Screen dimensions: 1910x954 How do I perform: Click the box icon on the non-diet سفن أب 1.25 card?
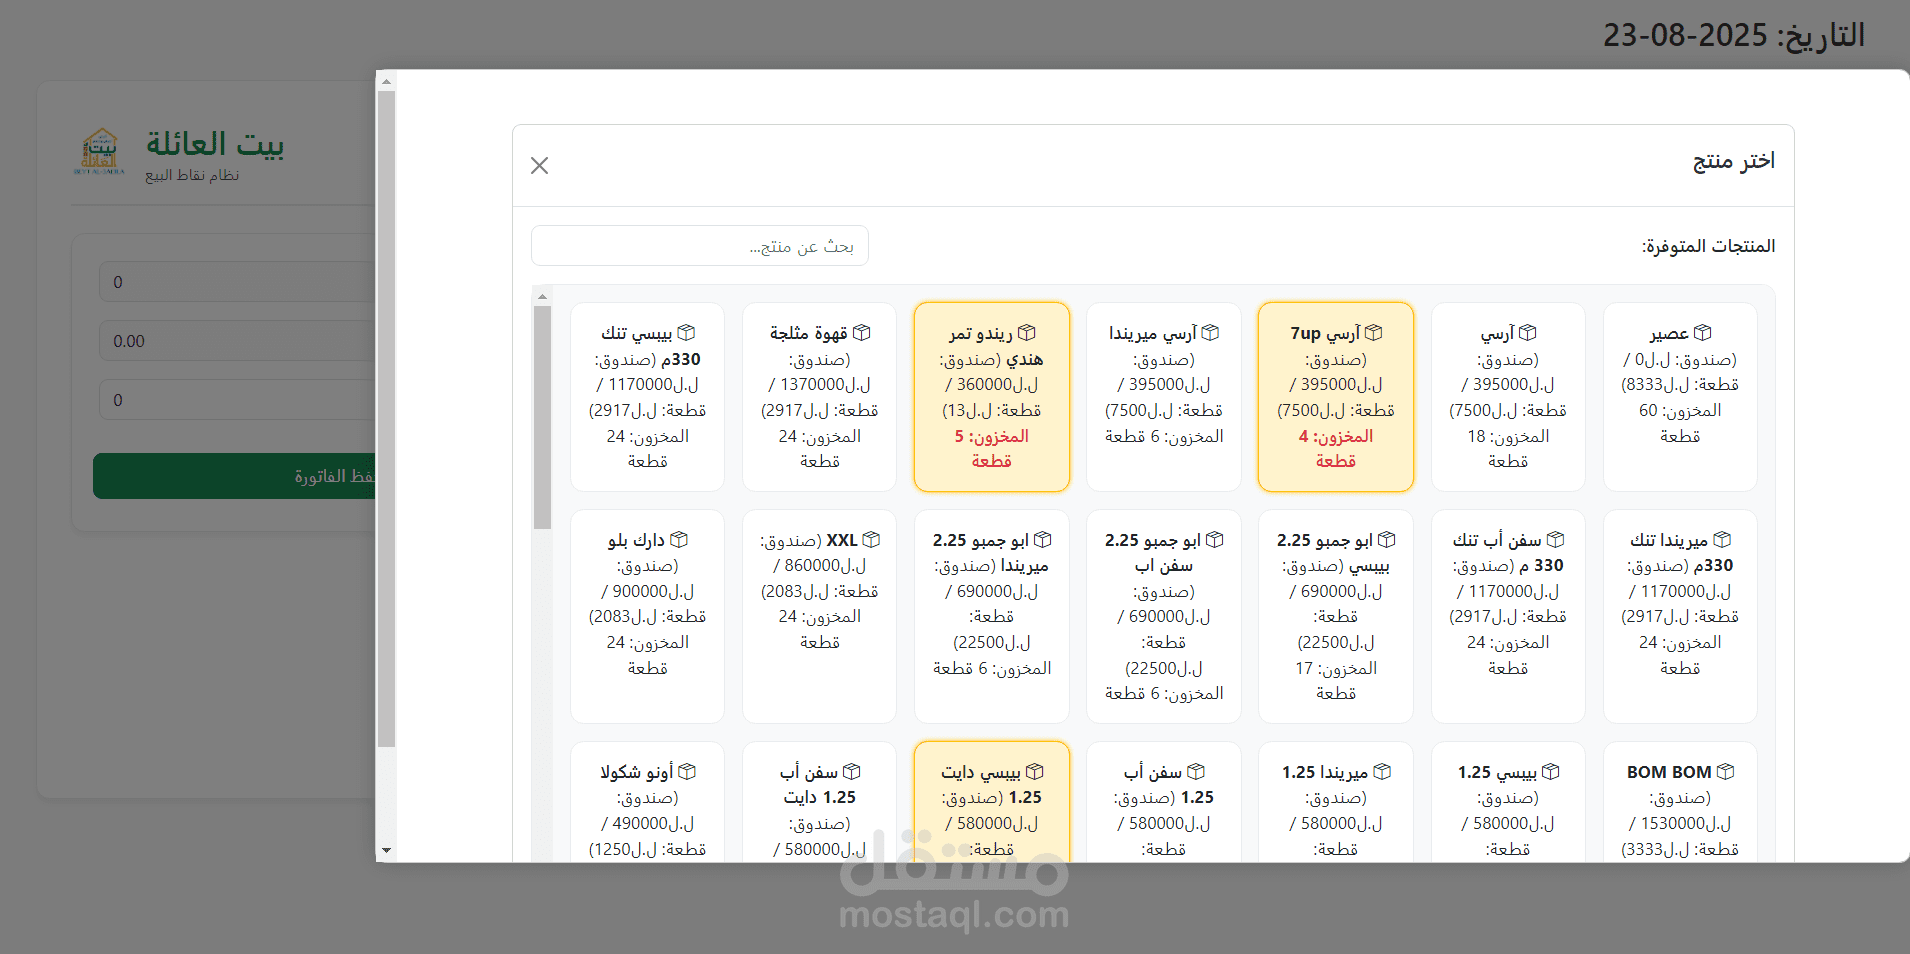point(1196,772)
